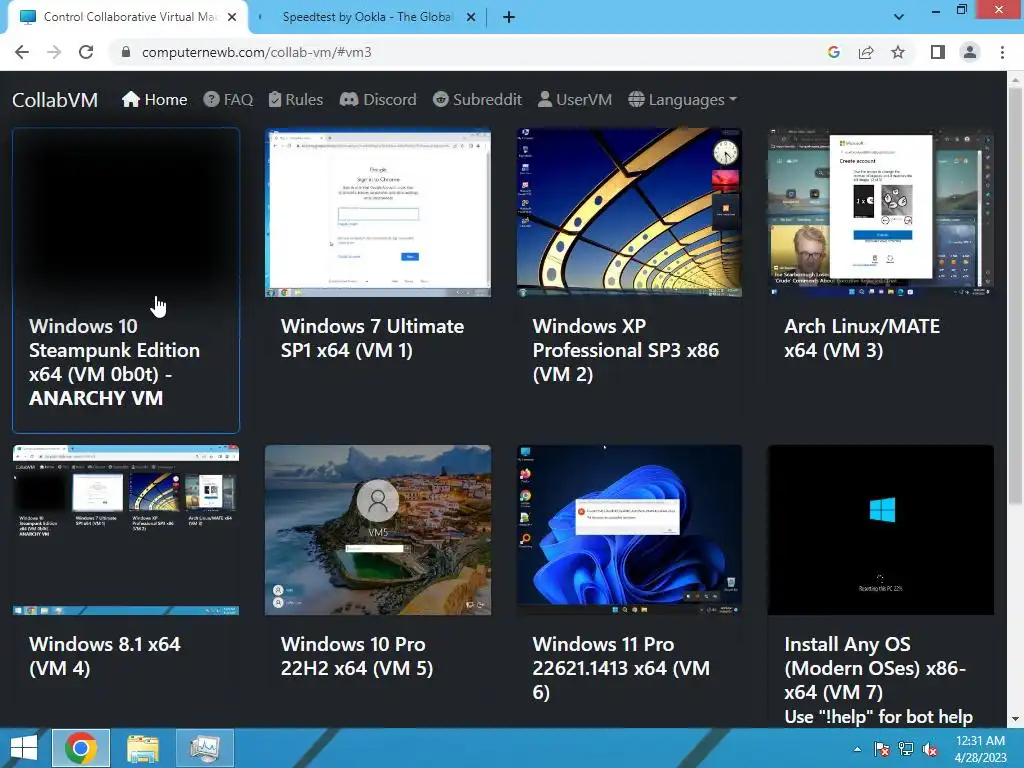Viewport: 1024px width, 768px height.
Task: Open the Google icon in address bar
Action: click(x=834, y=52)
